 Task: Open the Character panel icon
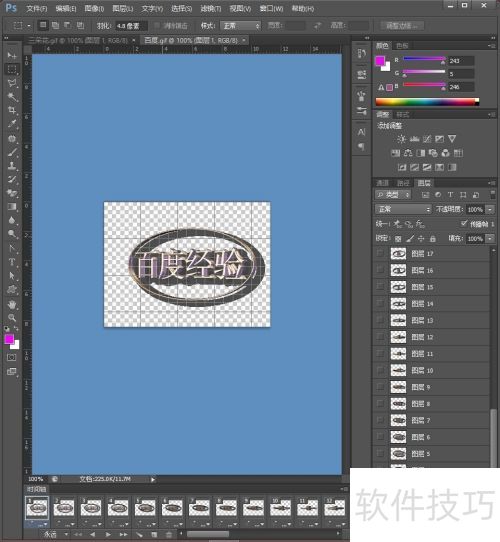(361, 132)
